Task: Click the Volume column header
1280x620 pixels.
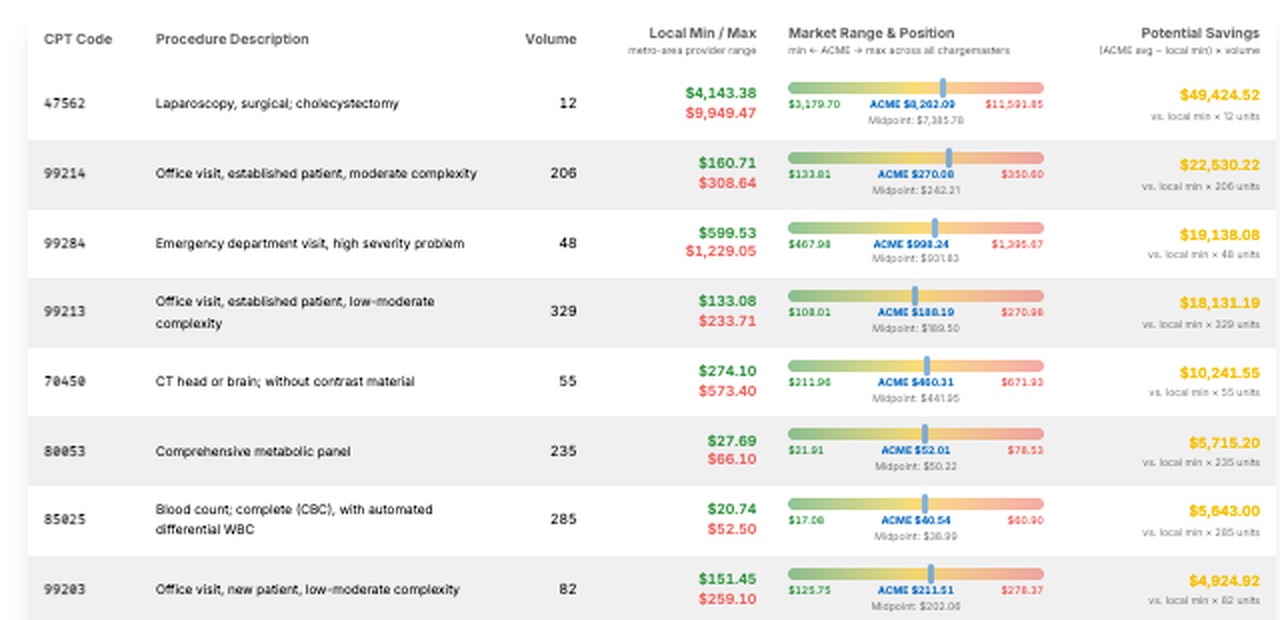Action: coord(551,39)
